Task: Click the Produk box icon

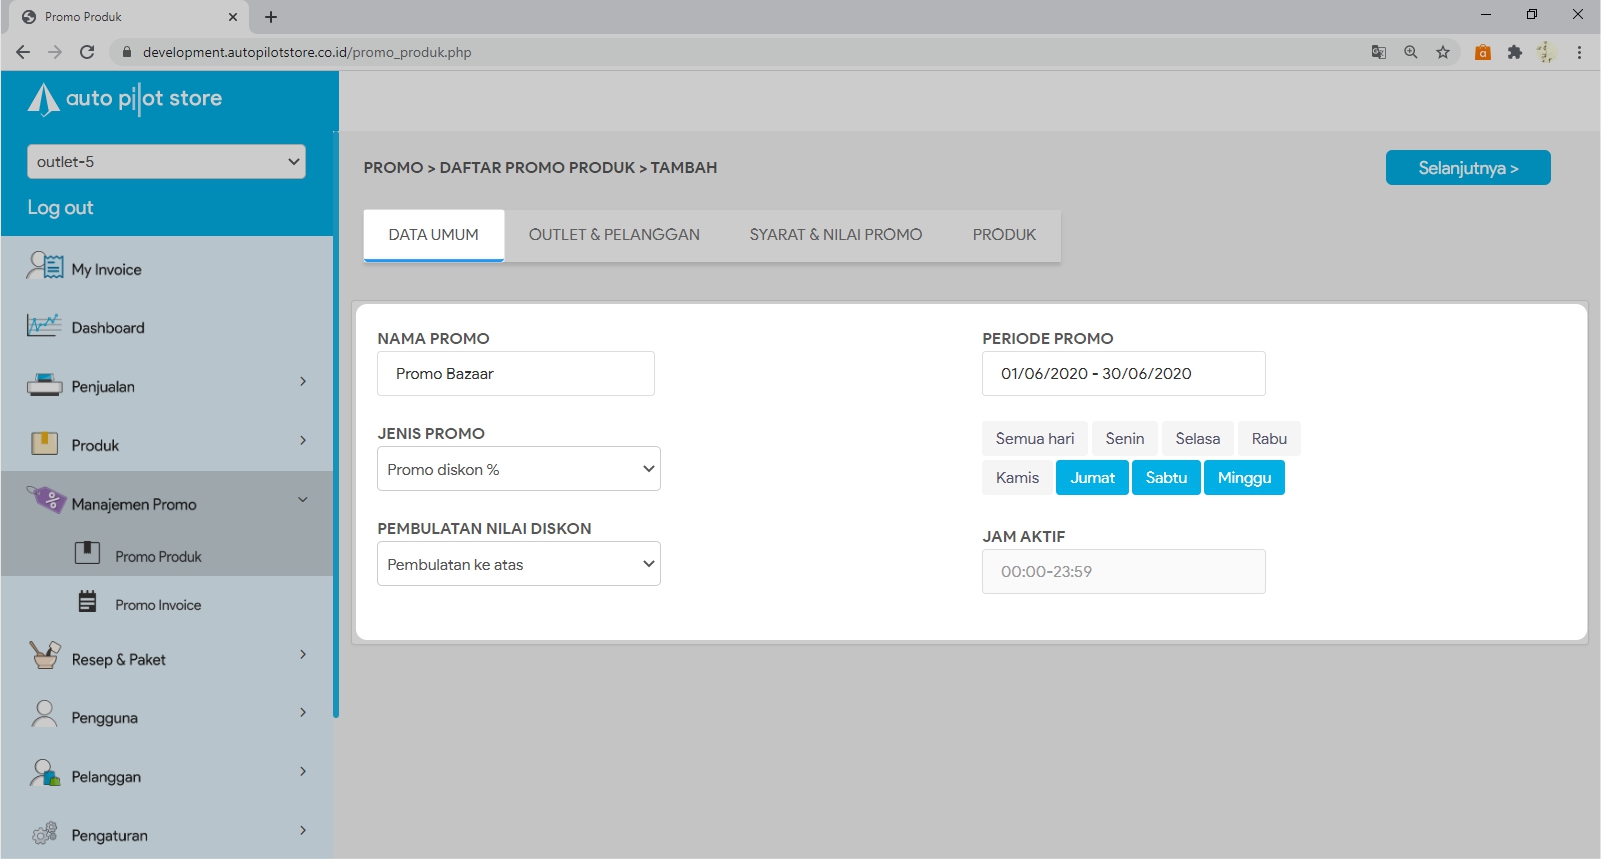Action: (44, 443)
